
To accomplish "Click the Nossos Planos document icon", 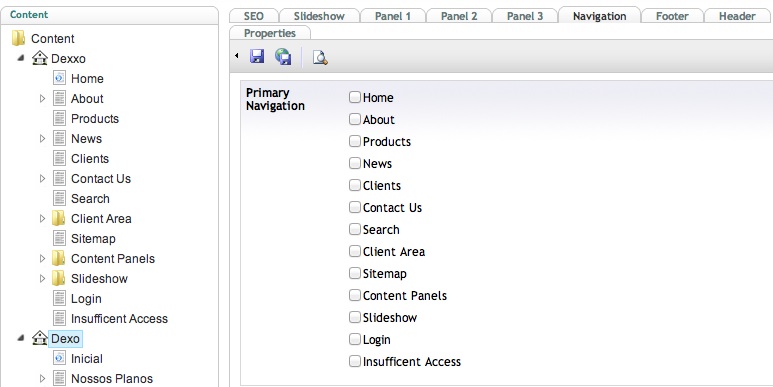I will pyautogui.click(x=60, y=378).
